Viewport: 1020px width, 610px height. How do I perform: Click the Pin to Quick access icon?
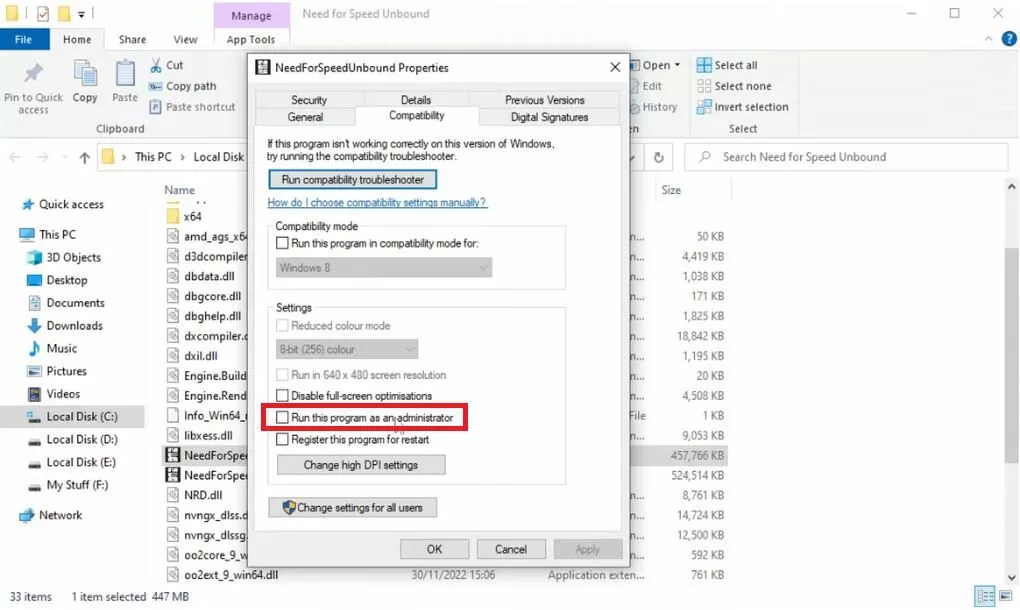33,76
